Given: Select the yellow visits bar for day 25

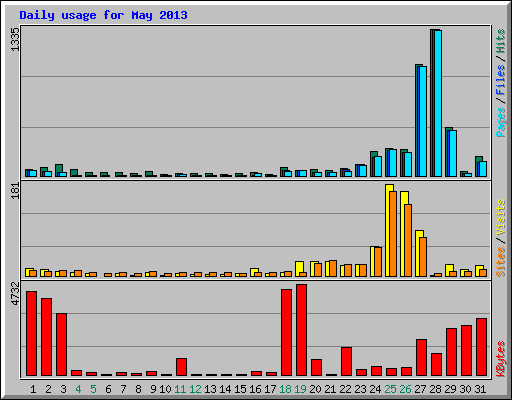Looking at the screenshot, I should (x=389, y=230).
